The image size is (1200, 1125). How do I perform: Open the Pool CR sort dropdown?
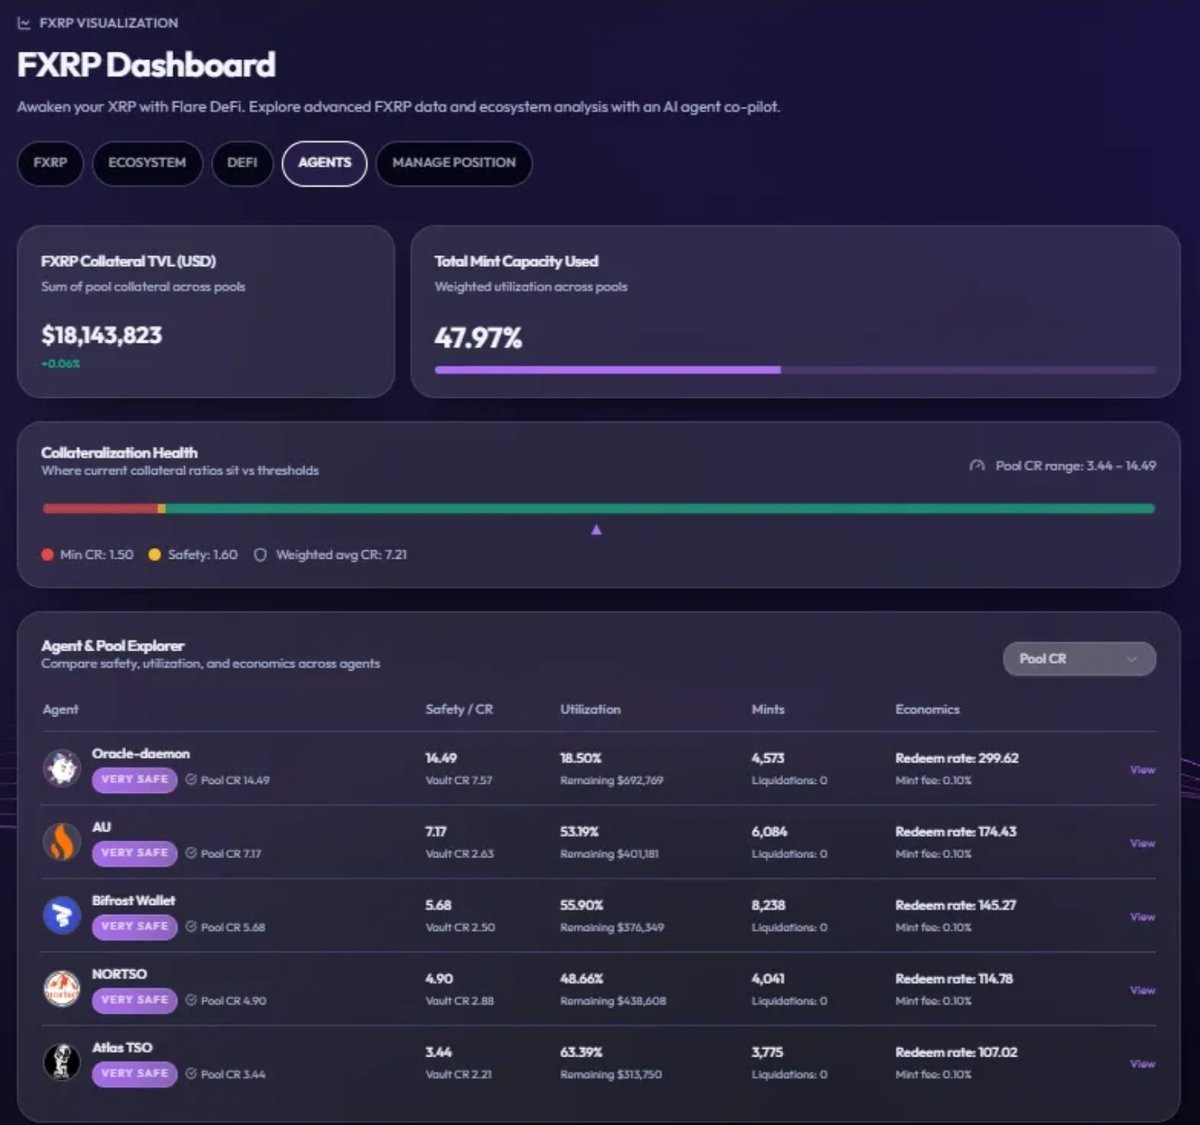pyautogui.click(x=1079, y=659)
